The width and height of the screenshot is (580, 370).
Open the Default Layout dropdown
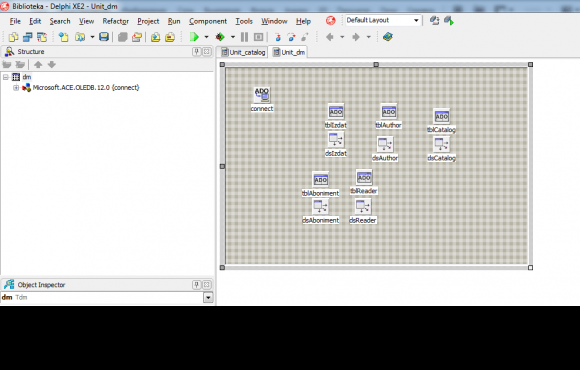click(x=416, y=20)
